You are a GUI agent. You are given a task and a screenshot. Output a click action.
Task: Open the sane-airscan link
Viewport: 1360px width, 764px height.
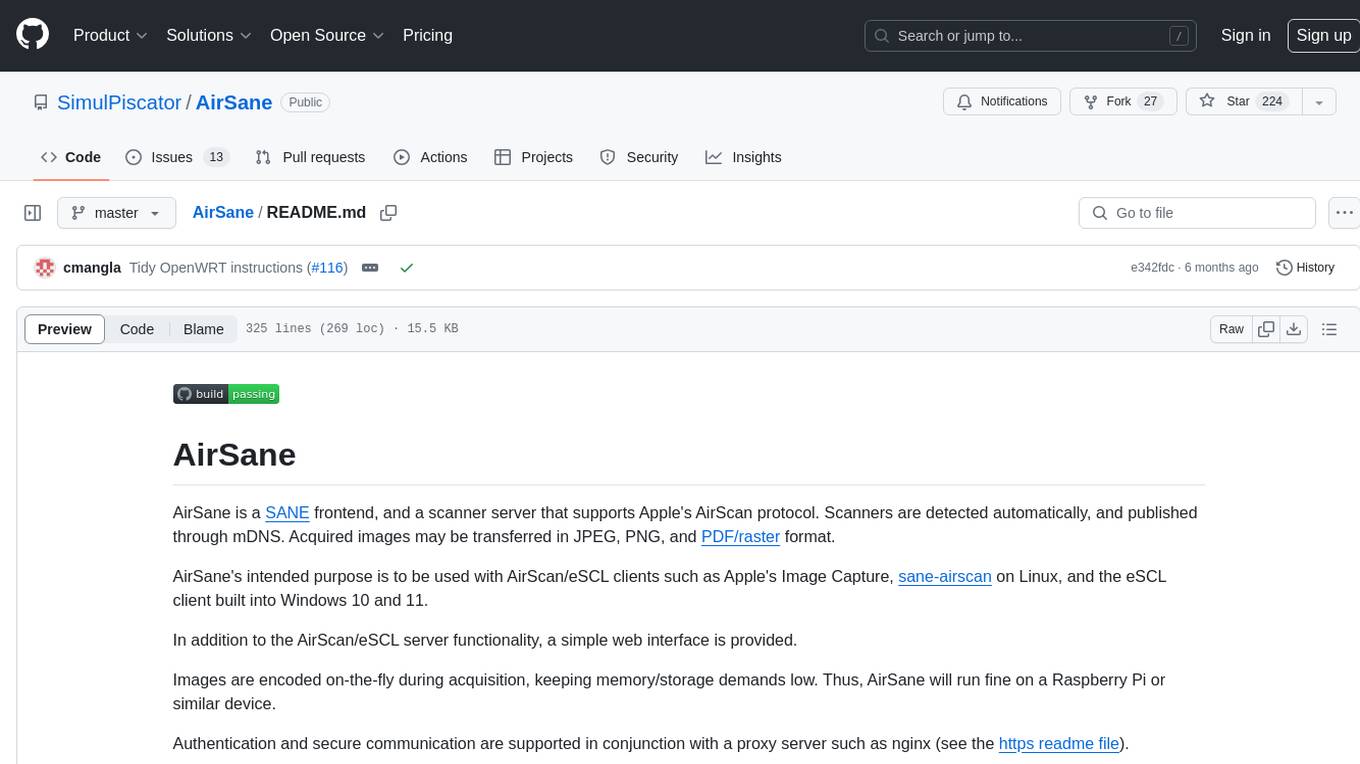(945, 577)
